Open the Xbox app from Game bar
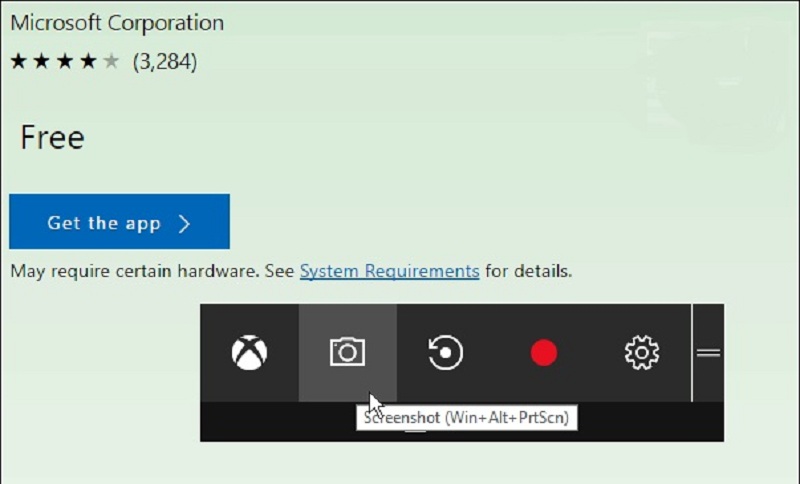Image resolution: width=800 pixels, height=484 pixels. point(249,353)
